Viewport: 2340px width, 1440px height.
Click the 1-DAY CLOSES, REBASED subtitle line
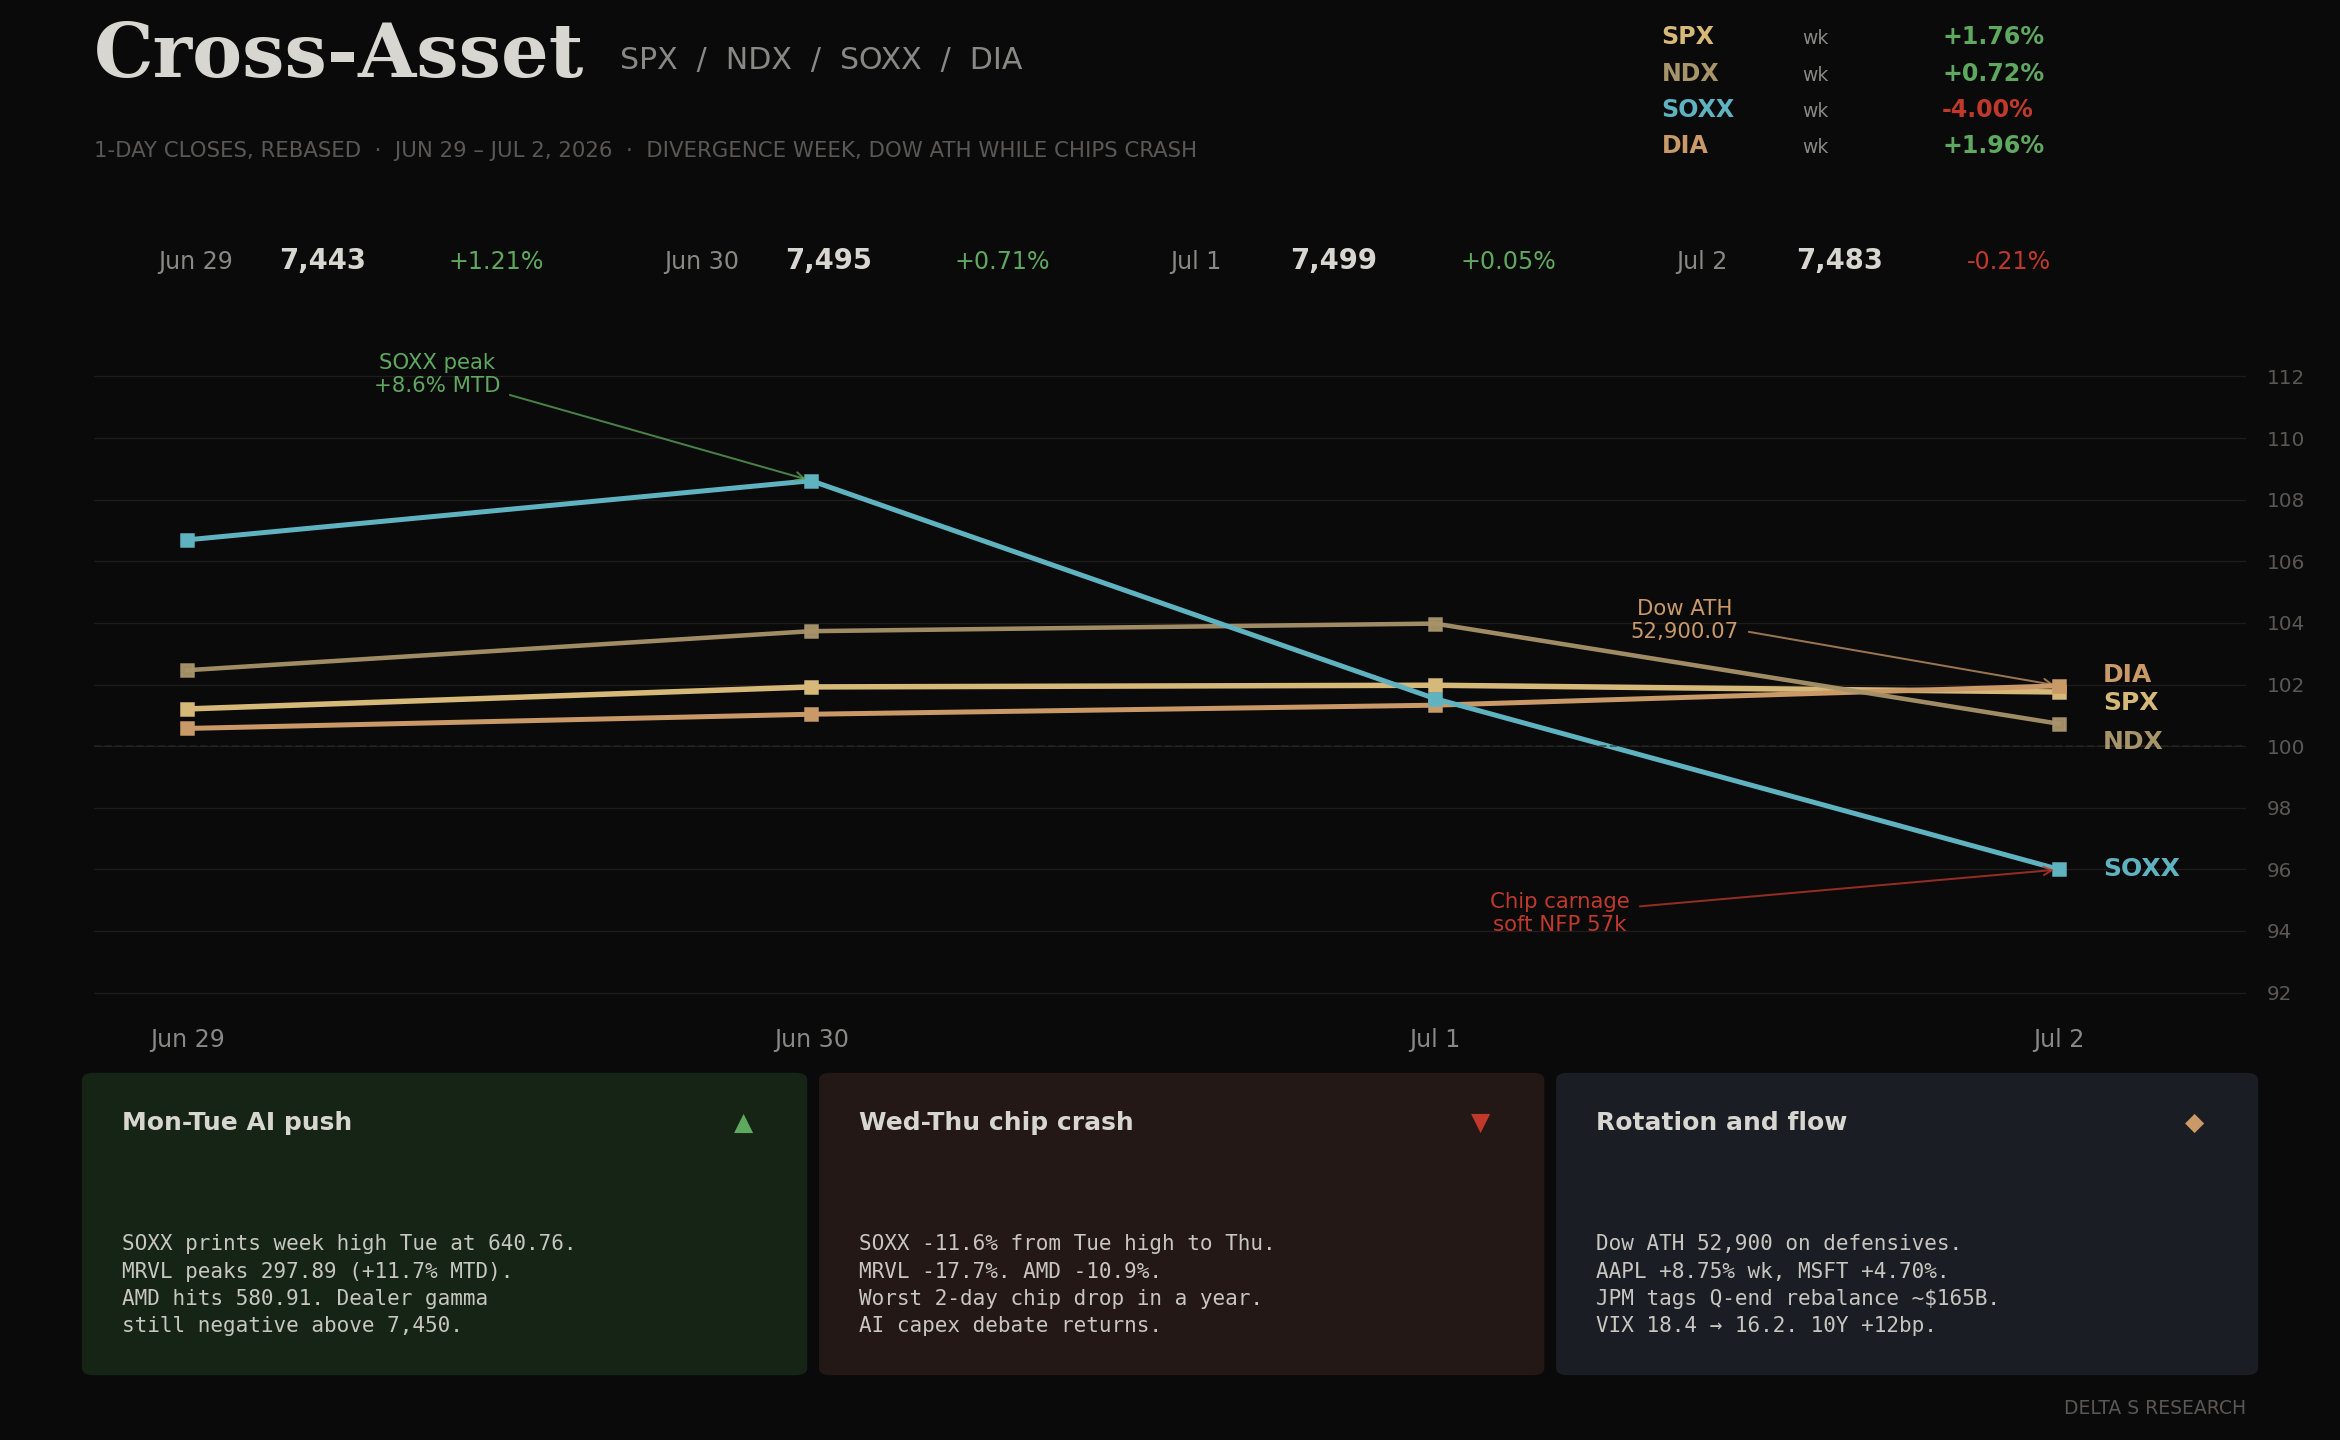click(x=645, y=150)
